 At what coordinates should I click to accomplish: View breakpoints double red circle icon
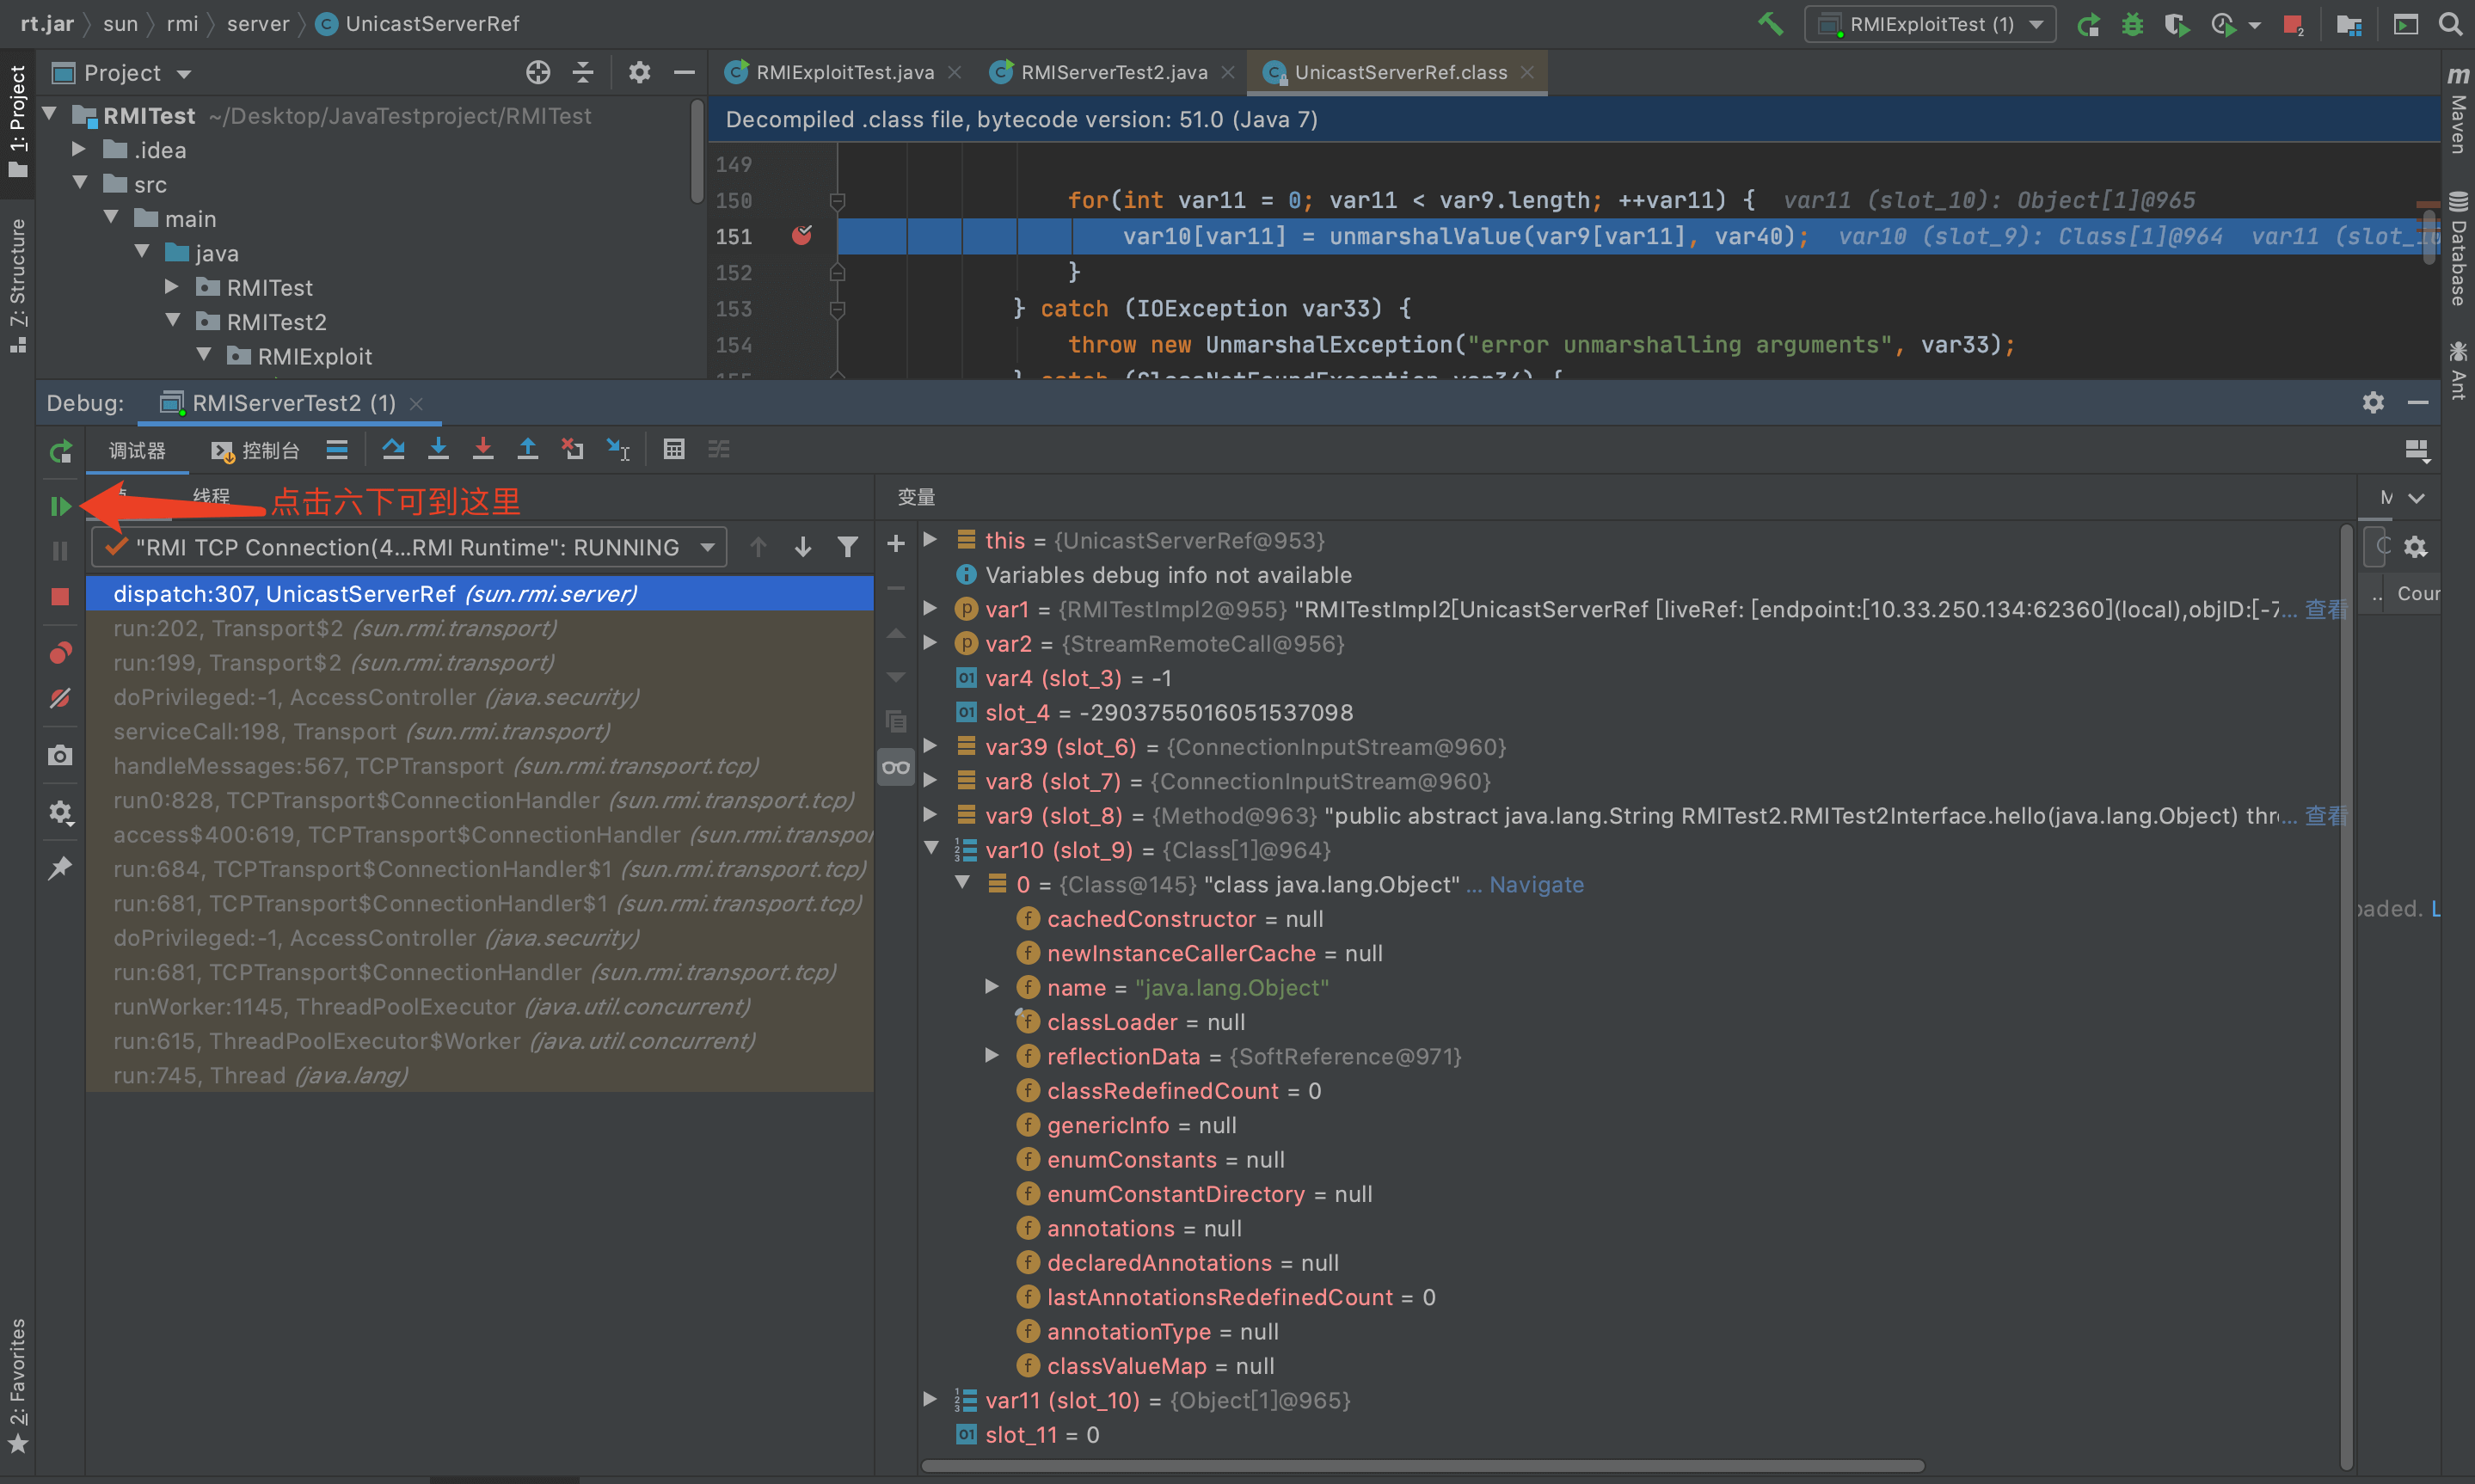(x=60, y=653)
